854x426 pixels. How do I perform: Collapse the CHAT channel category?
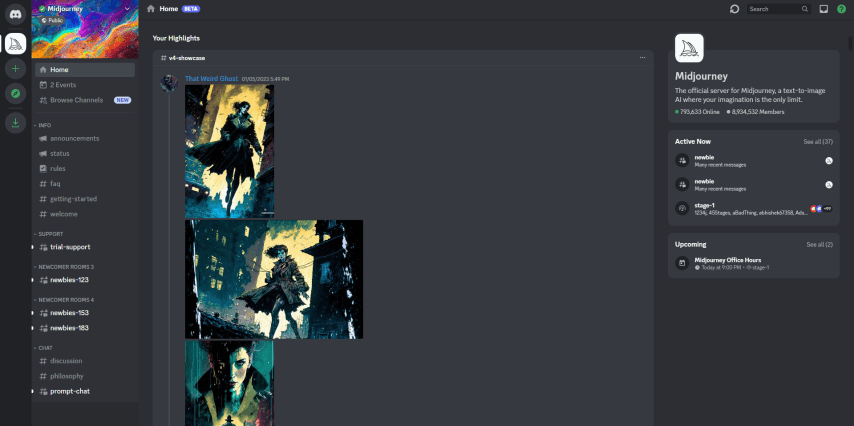point(45,348)
